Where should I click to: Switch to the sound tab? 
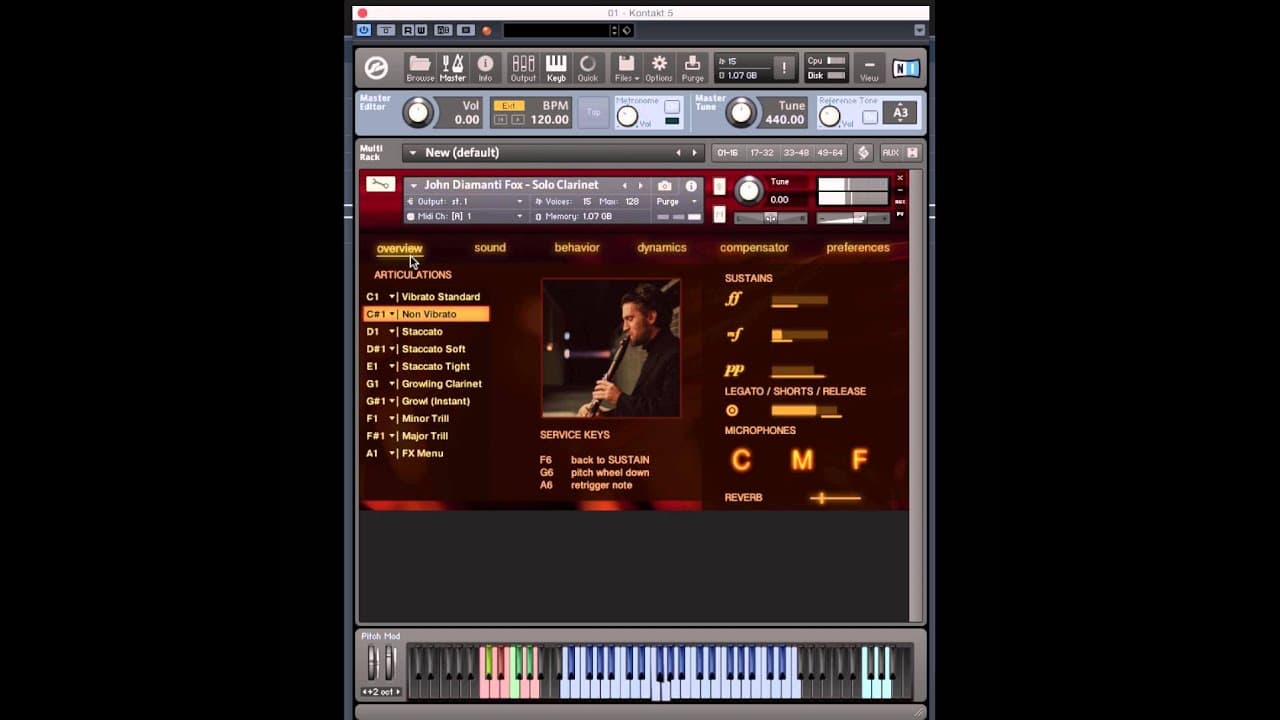pos(490,248)
